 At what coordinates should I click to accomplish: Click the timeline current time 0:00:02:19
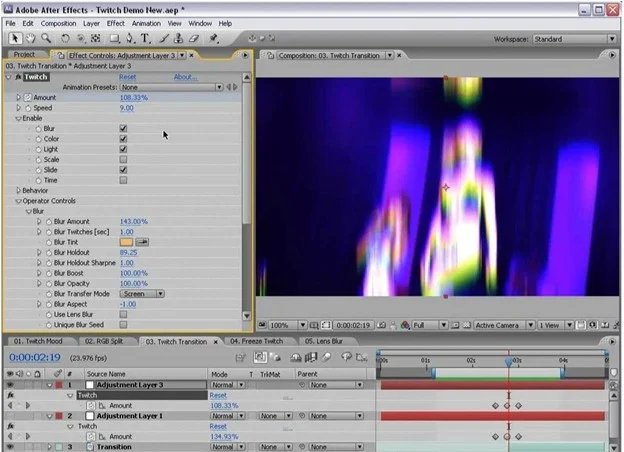pos(35,357)
